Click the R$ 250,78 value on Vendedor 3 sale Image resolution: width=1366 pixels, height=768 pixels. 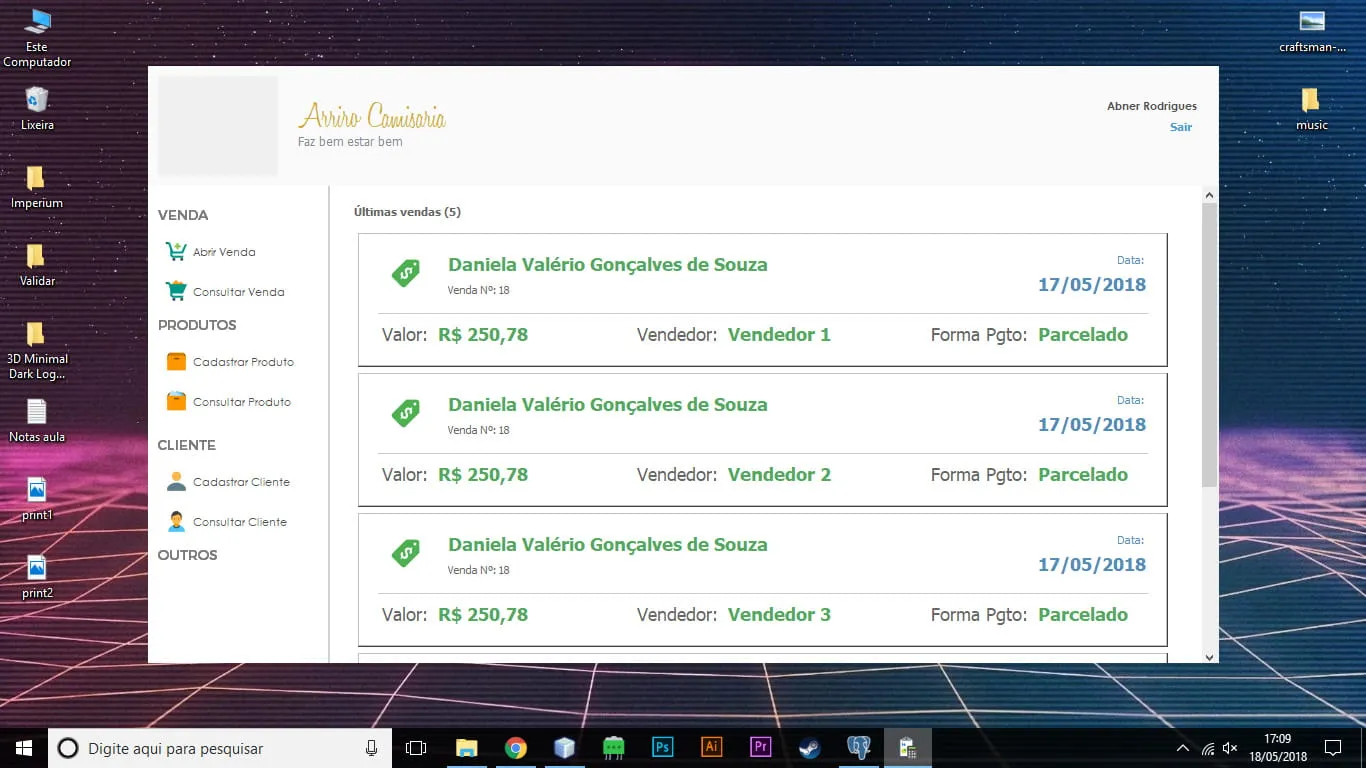[483, 615]
